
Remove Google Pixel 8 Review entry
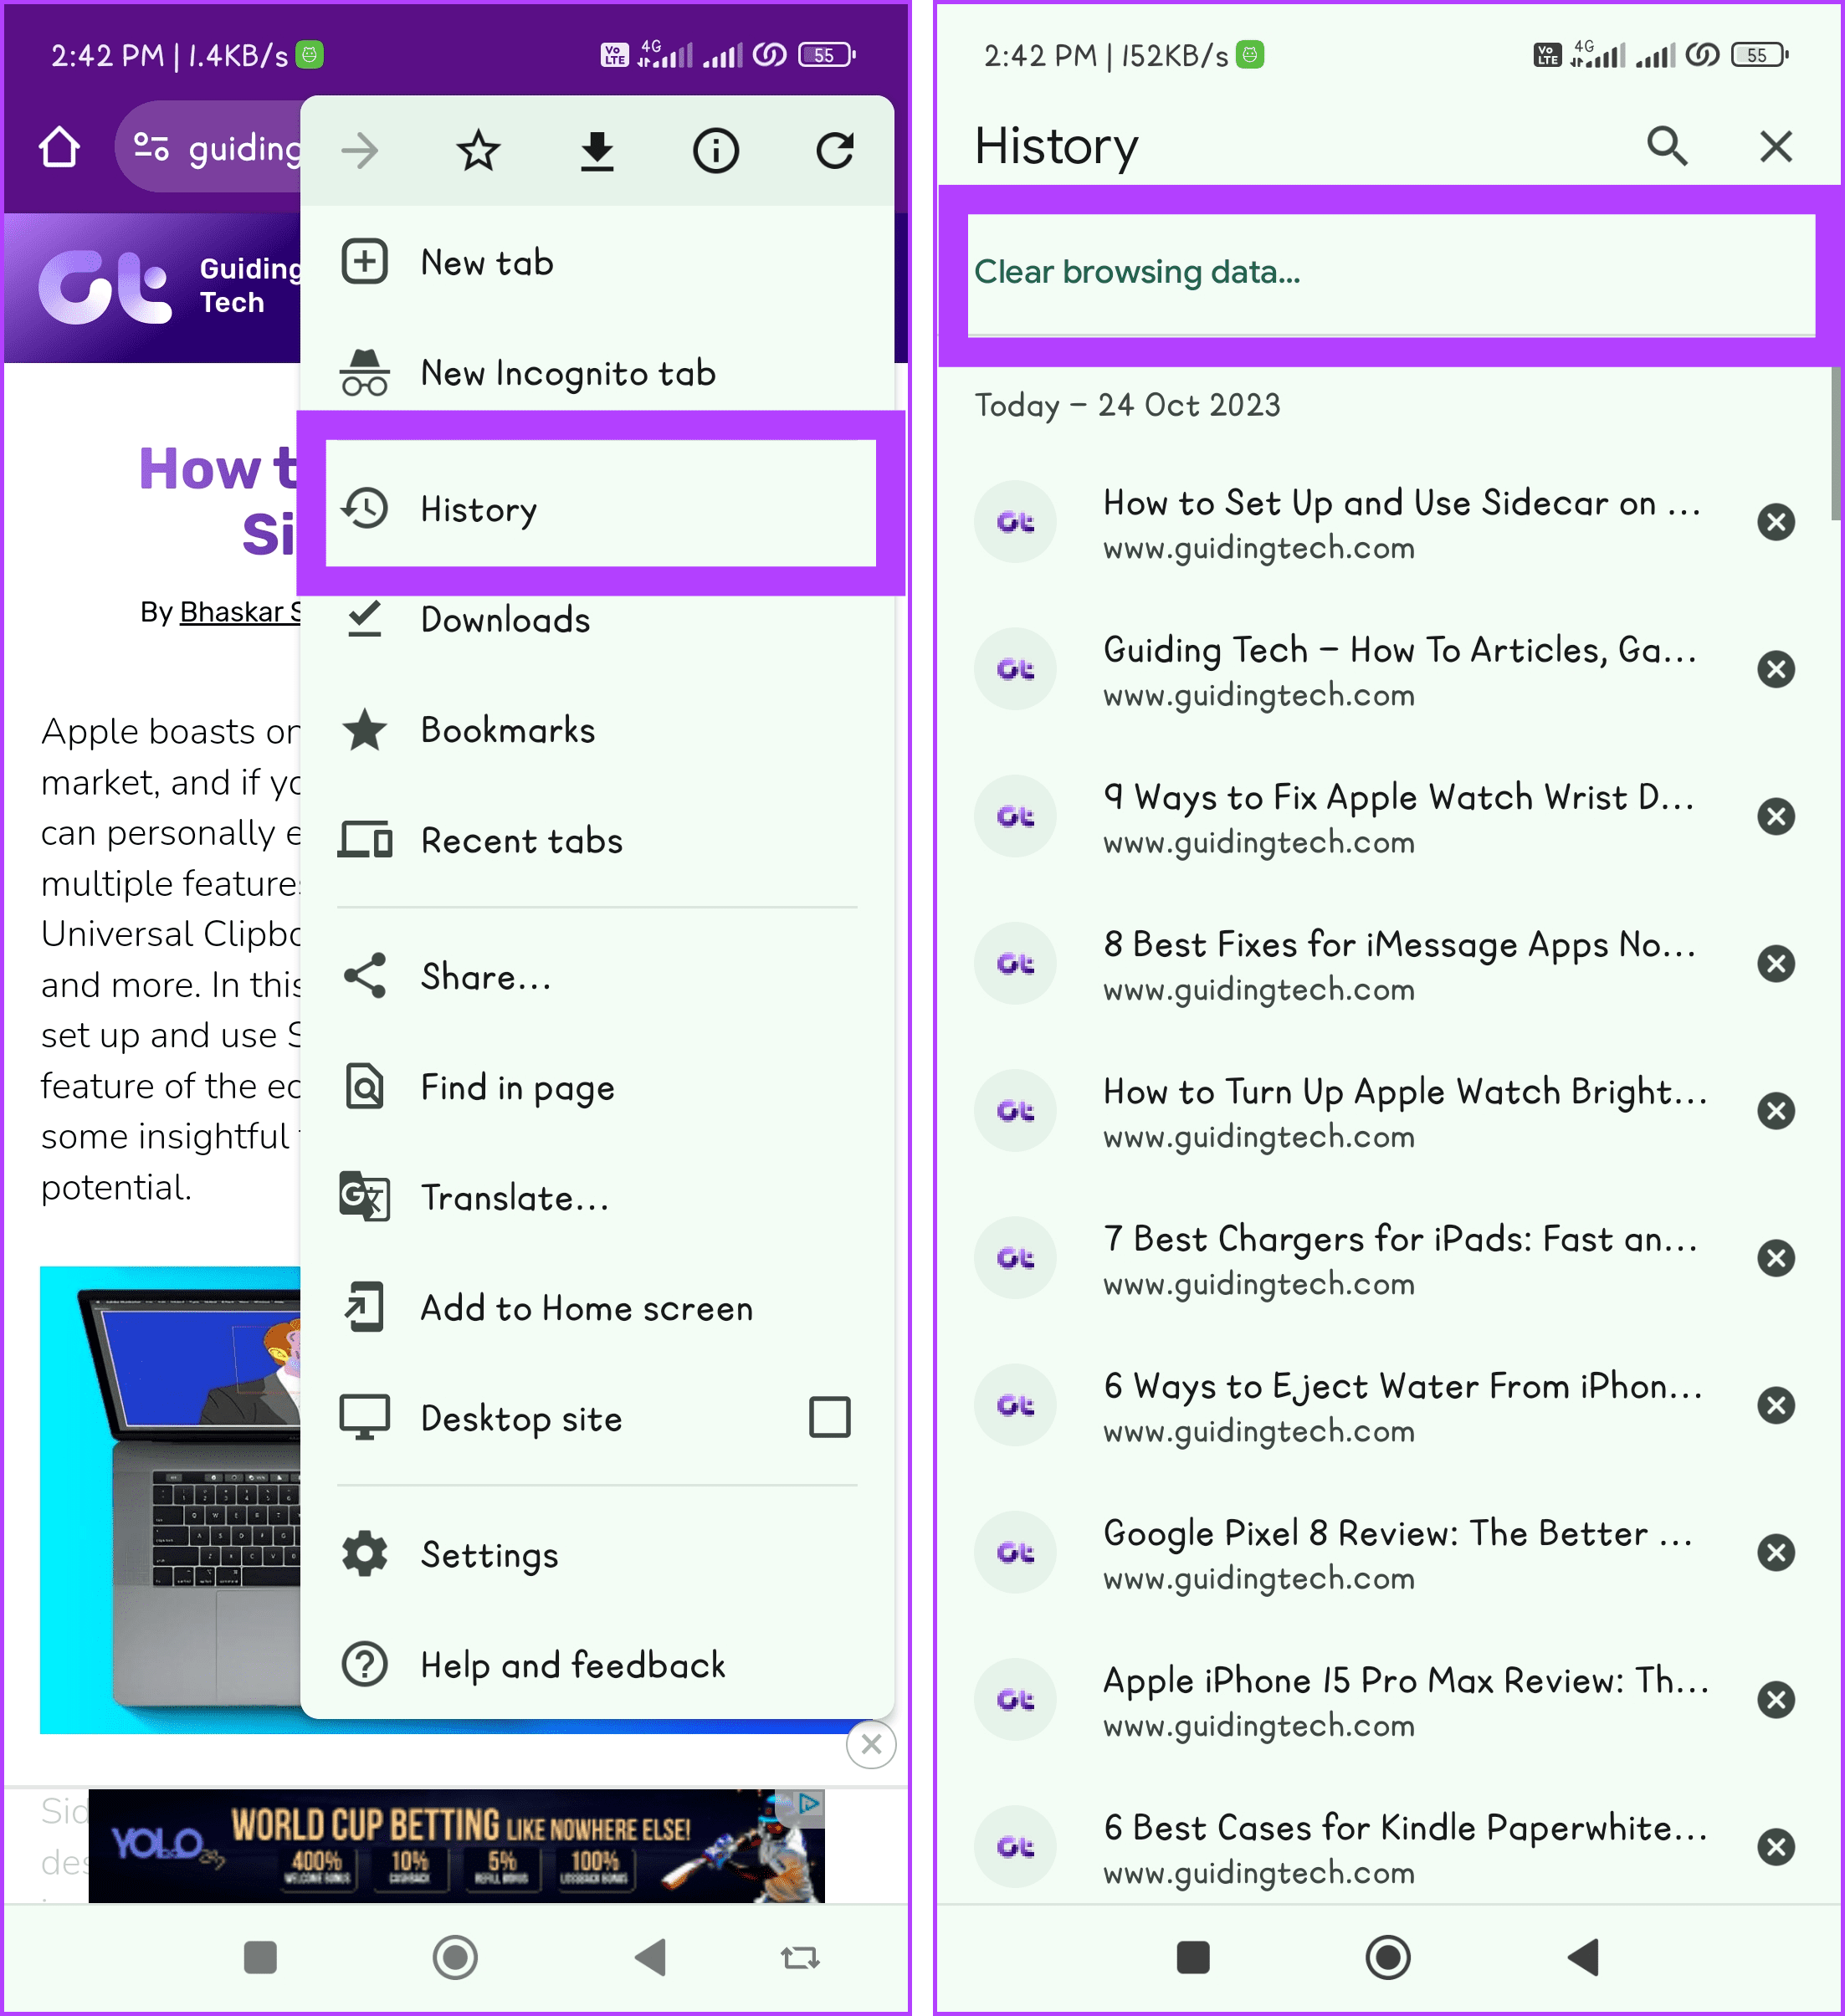pyautogui.click(x=1776, y=1552)
